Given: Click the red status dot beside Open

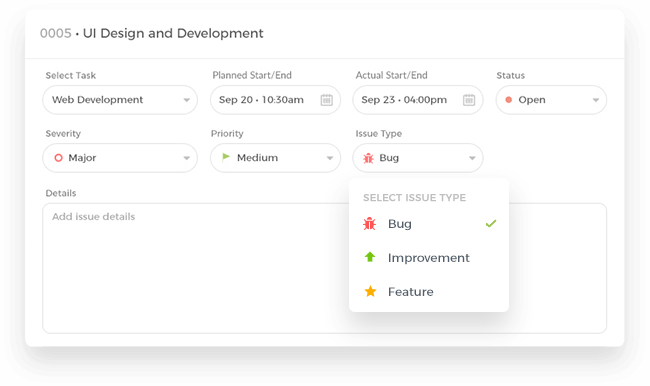Looking at the screenshot, I should tap(509, 100).
